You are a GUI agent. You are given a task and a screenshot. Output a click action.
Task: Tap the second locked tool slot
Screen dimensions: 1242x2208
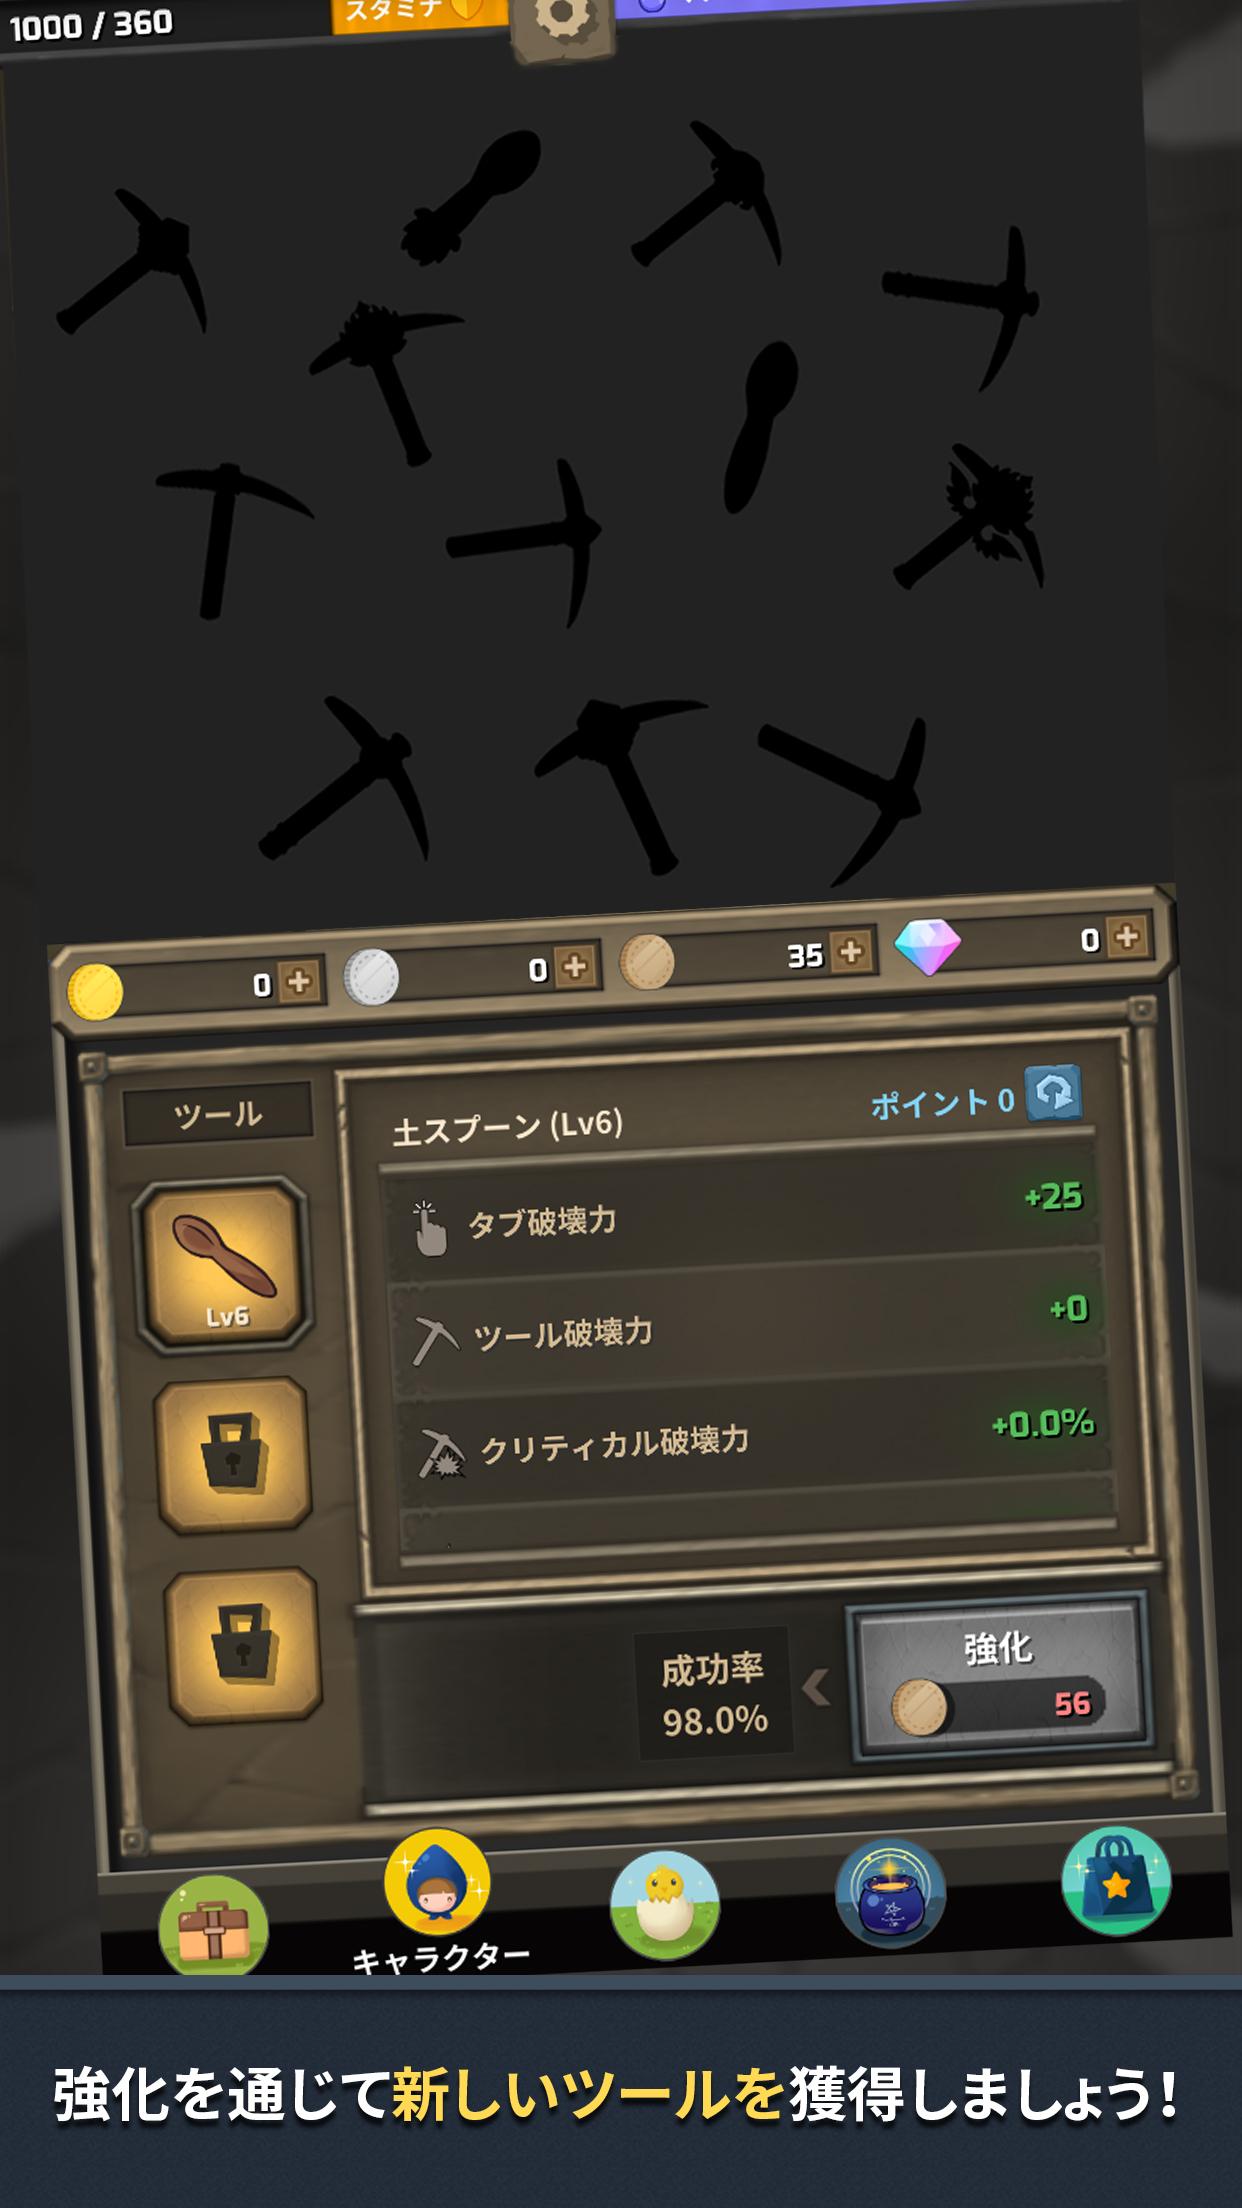(243, 1644)
